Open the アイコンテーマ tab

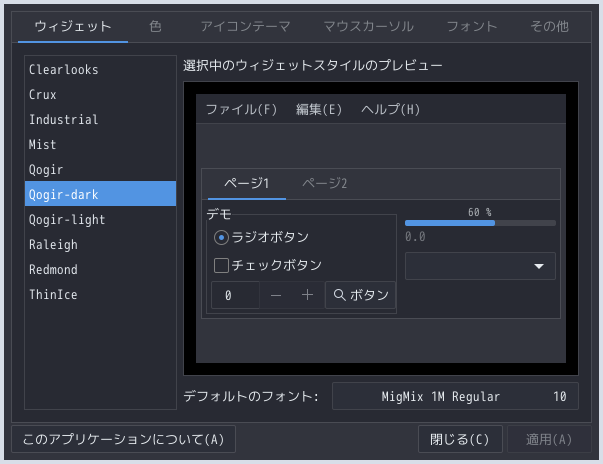(x=245, y=27)
